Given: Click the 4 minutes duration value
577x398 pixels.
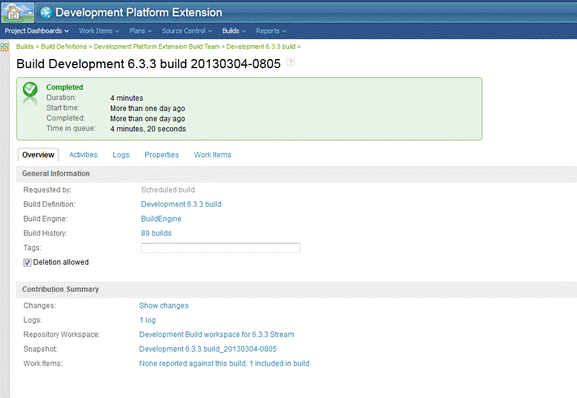Looking at the screenshot, I should (127, 98).
